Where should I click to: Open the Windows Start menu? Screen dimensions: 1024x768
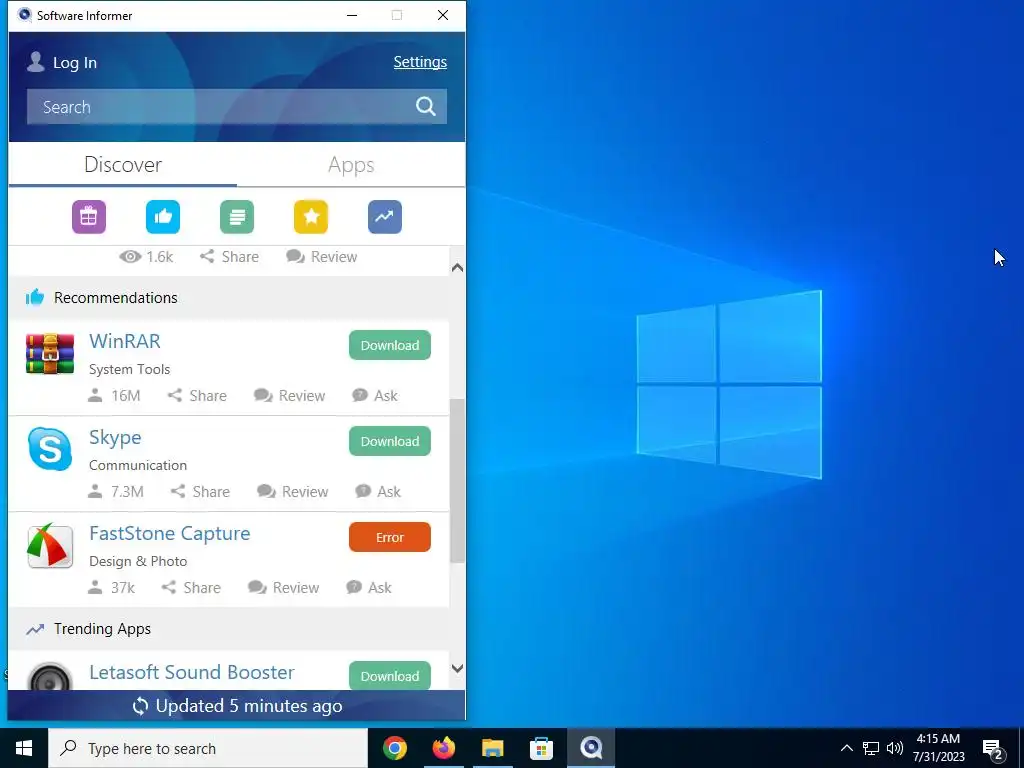[x=24, y=748]
